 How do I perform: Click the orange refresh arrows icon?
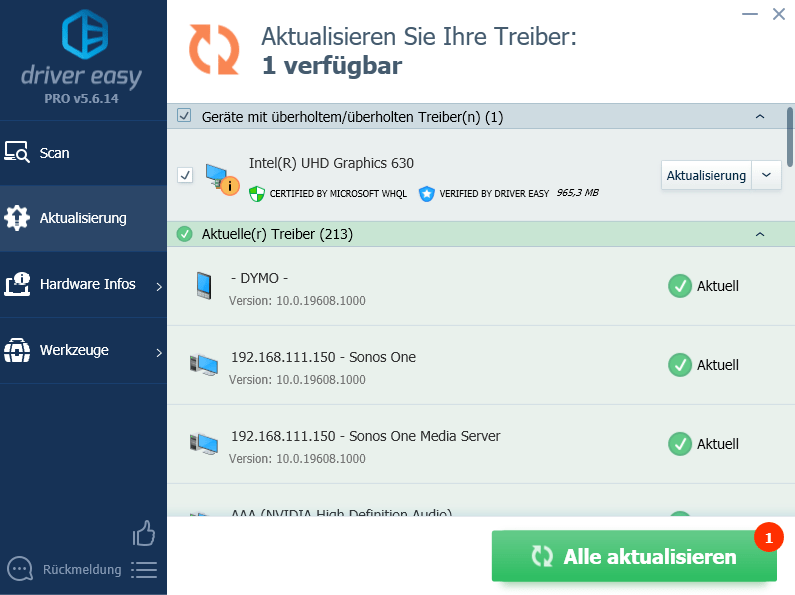214,50
